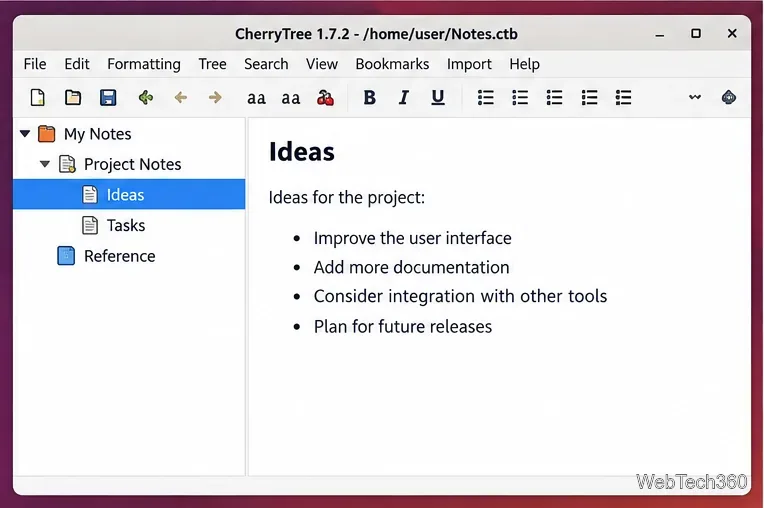Open the Bookmarks menu

[392, 64]
